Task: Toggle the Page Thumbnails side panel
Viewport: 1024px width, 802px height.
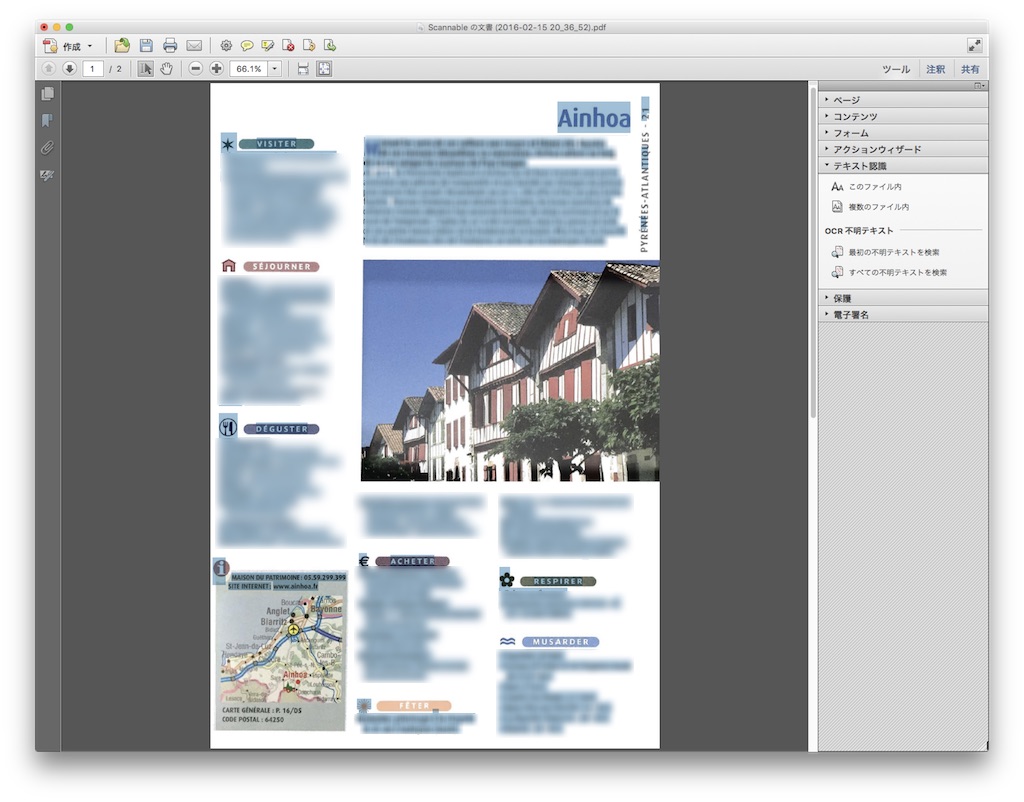Action: 47,94
